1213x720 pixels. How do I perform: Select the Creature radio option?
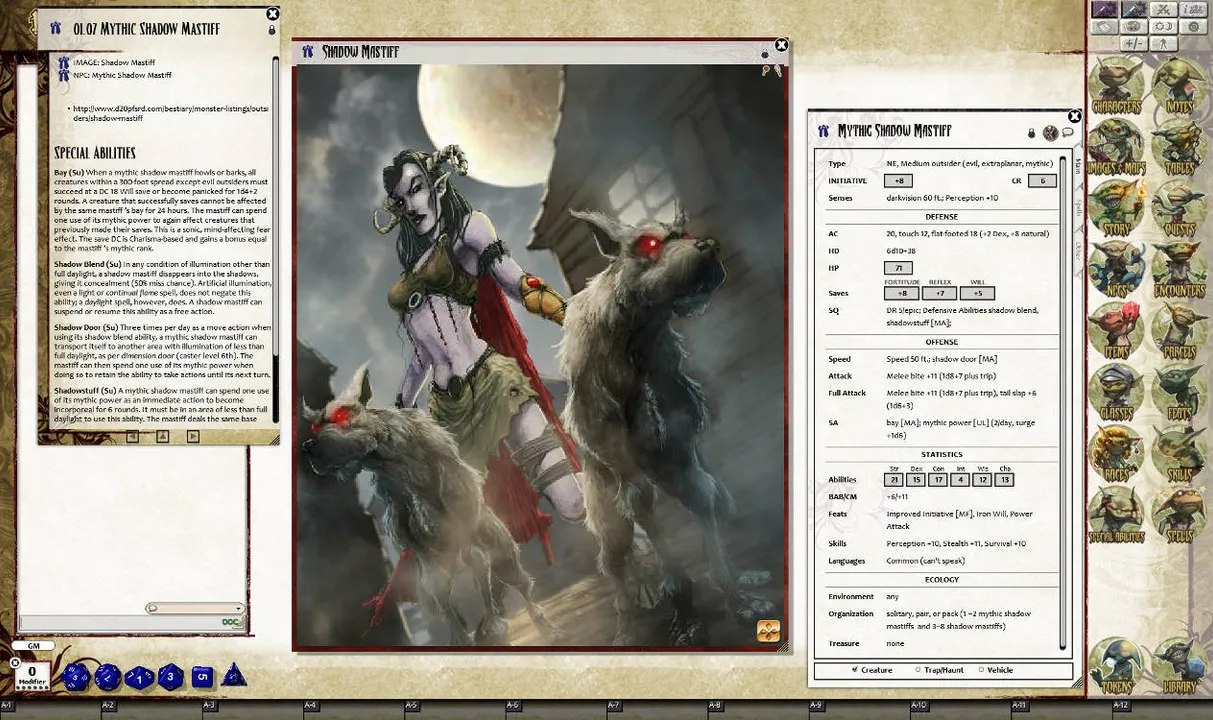pyautogui.click(x=855, y=670)
